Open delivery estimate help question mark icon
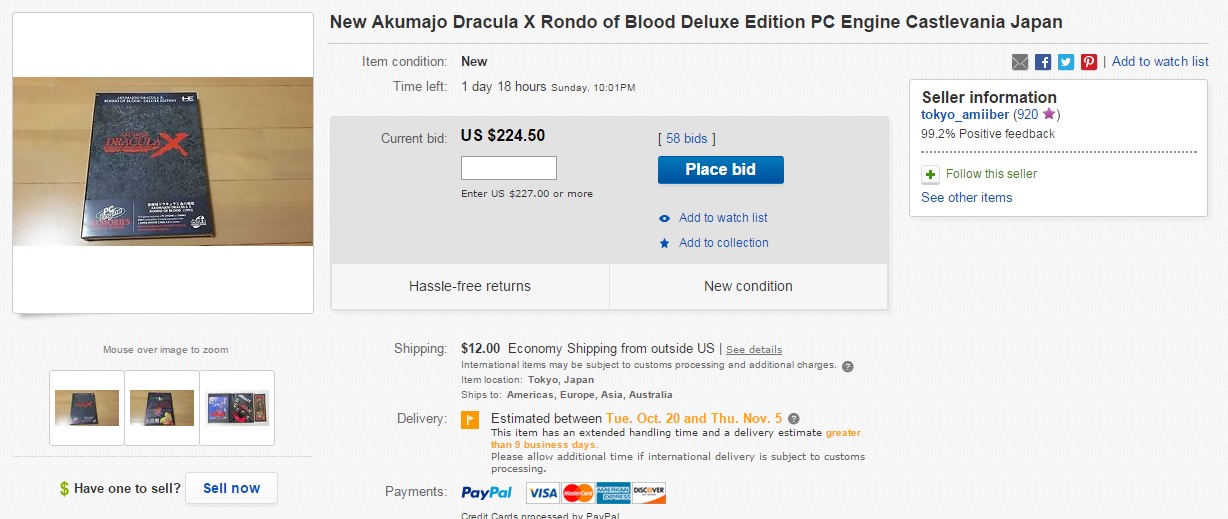 (794, 418)
